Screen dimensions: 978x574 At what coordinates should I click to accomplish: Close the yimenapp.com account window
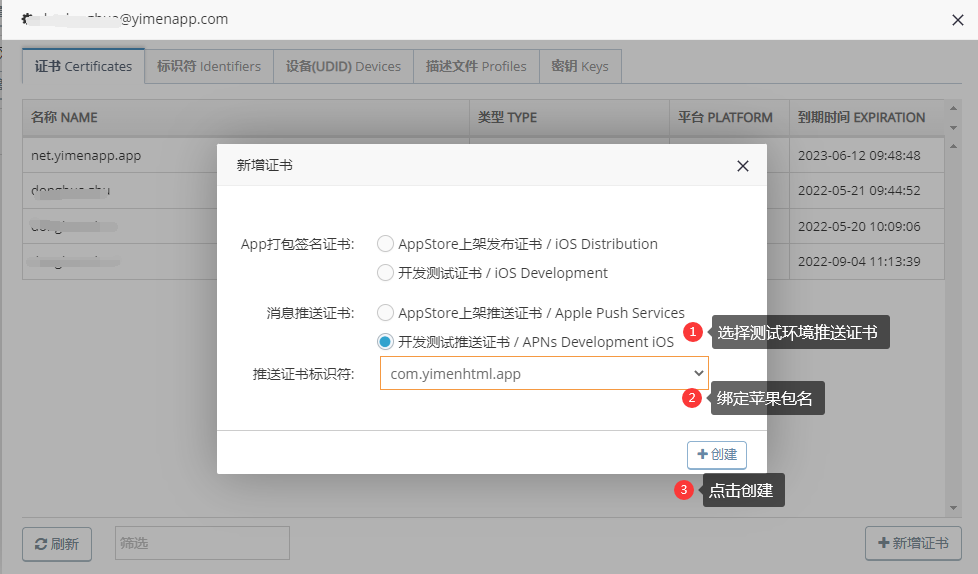tap(958, 20)
